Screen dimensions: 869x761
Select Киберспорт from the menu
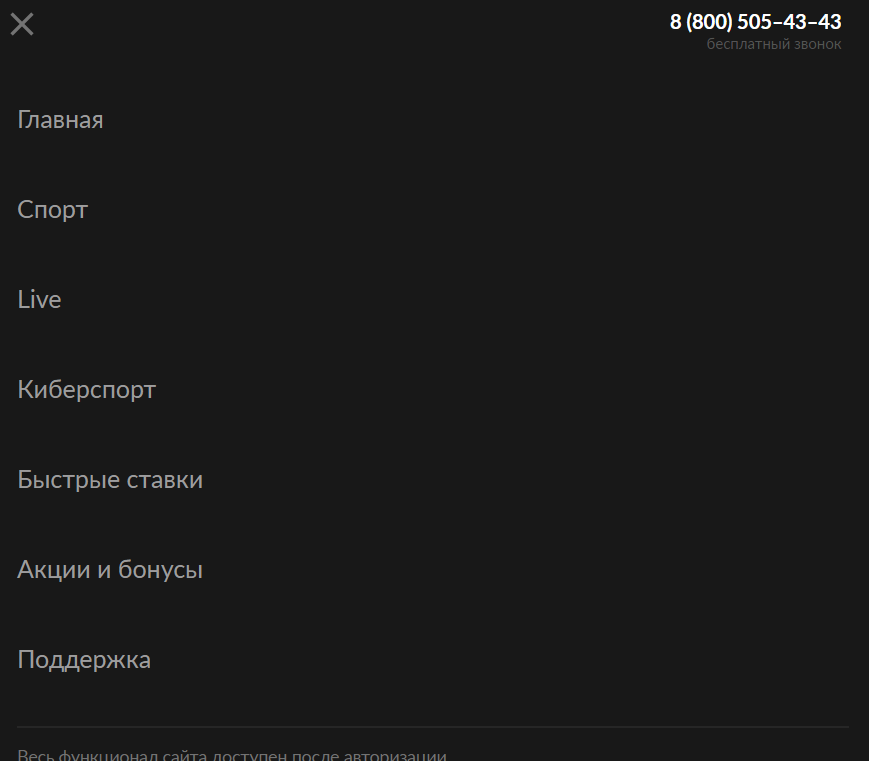[86, 390]
